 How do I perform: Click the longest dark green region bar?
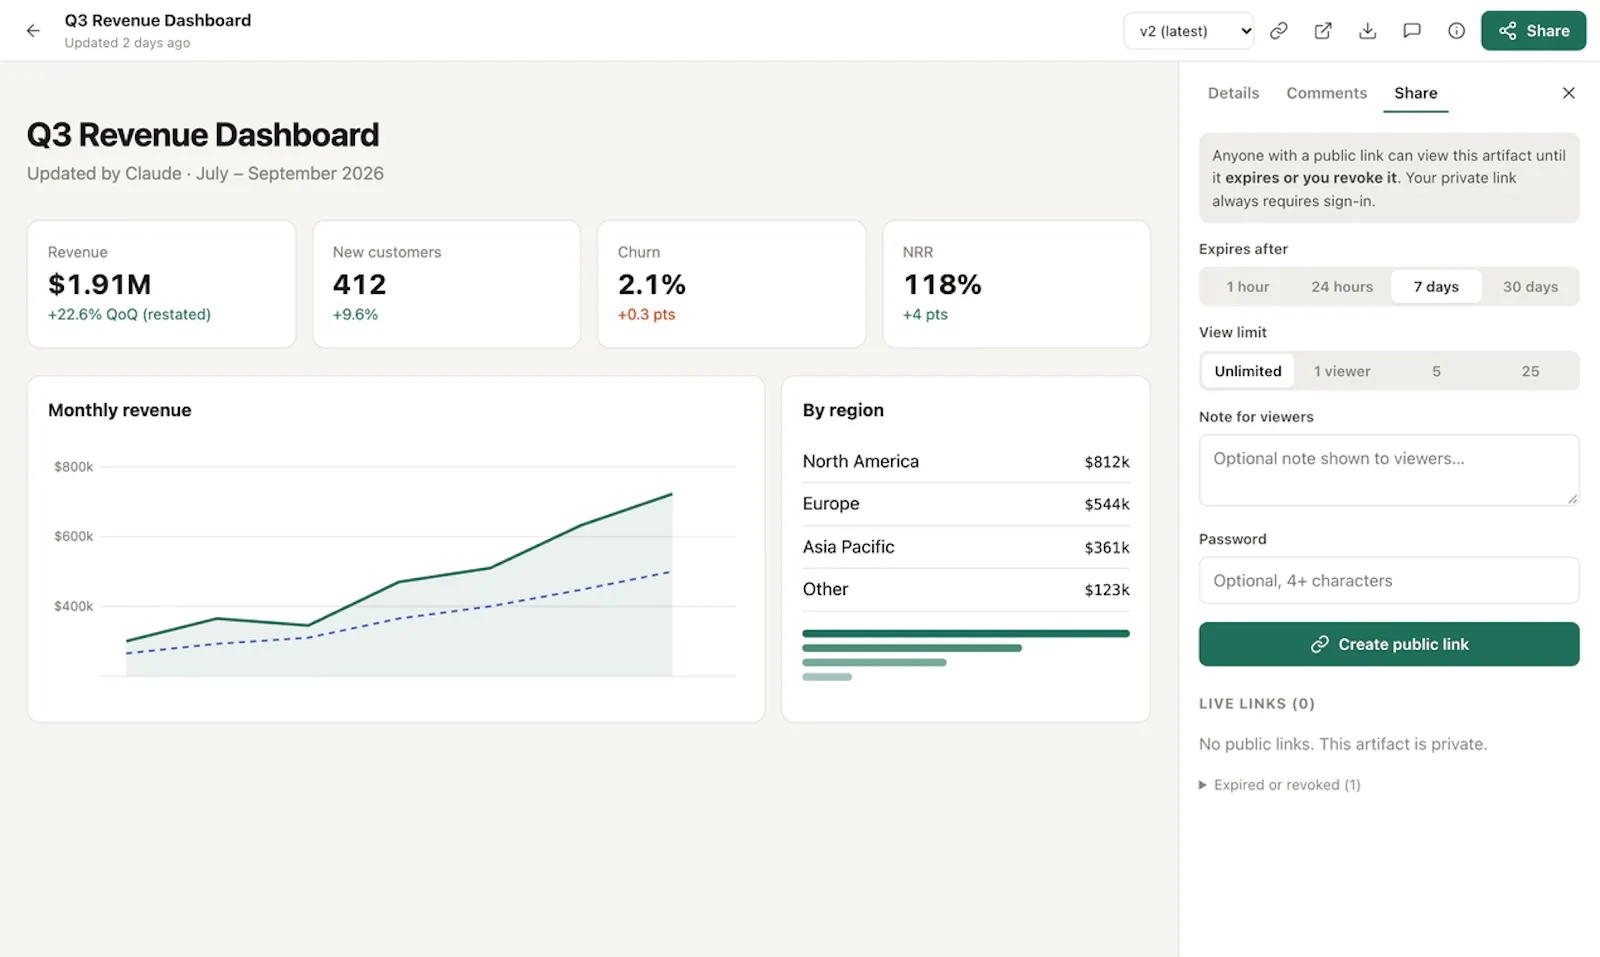[966, 633]
